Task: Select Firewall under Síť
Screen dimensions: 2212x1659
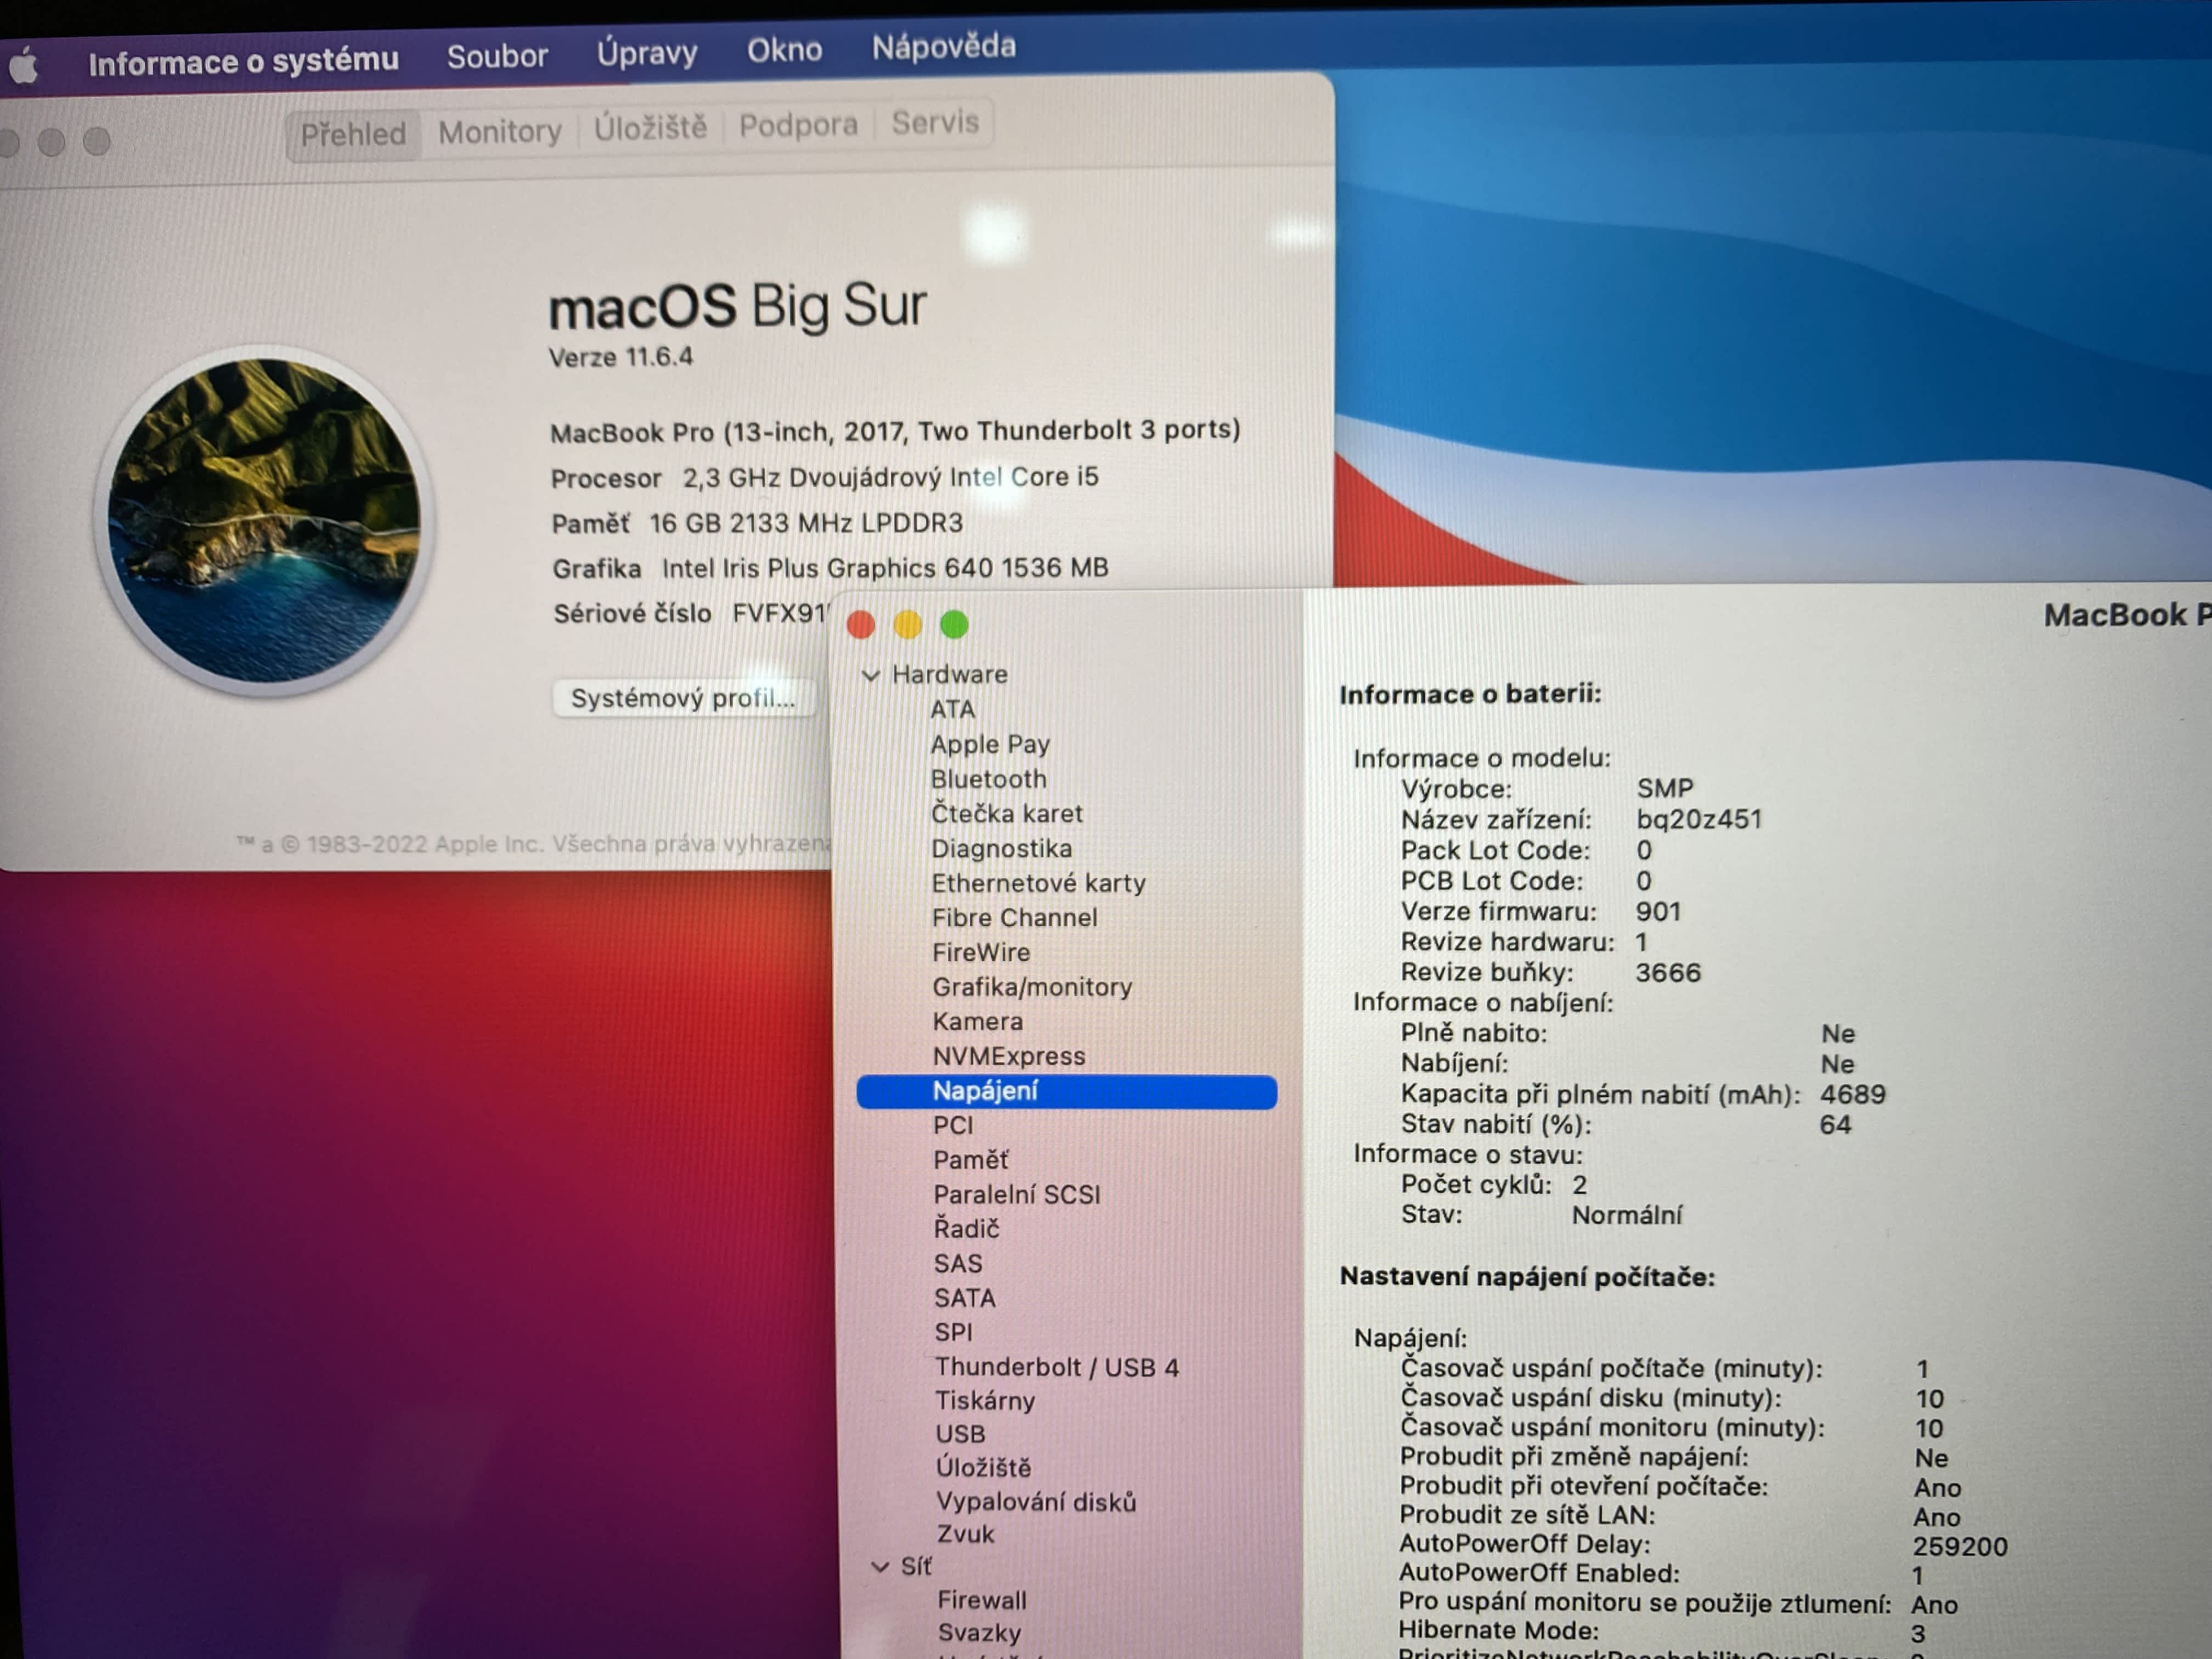Action: point(981,1600)
